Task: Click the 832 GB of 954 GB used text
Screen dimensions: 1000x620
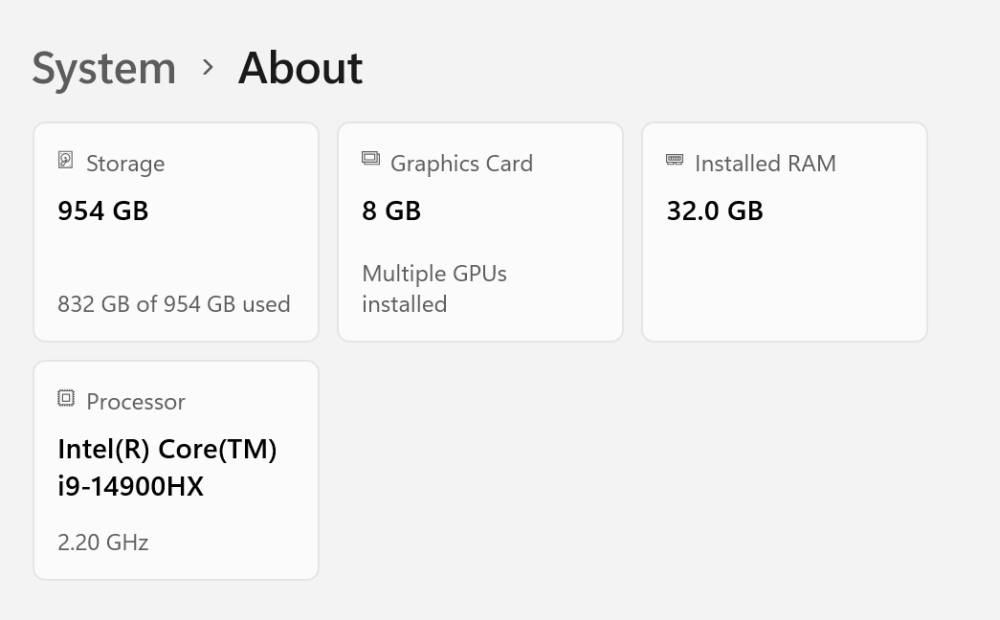Action: click(x=173, y=304)
